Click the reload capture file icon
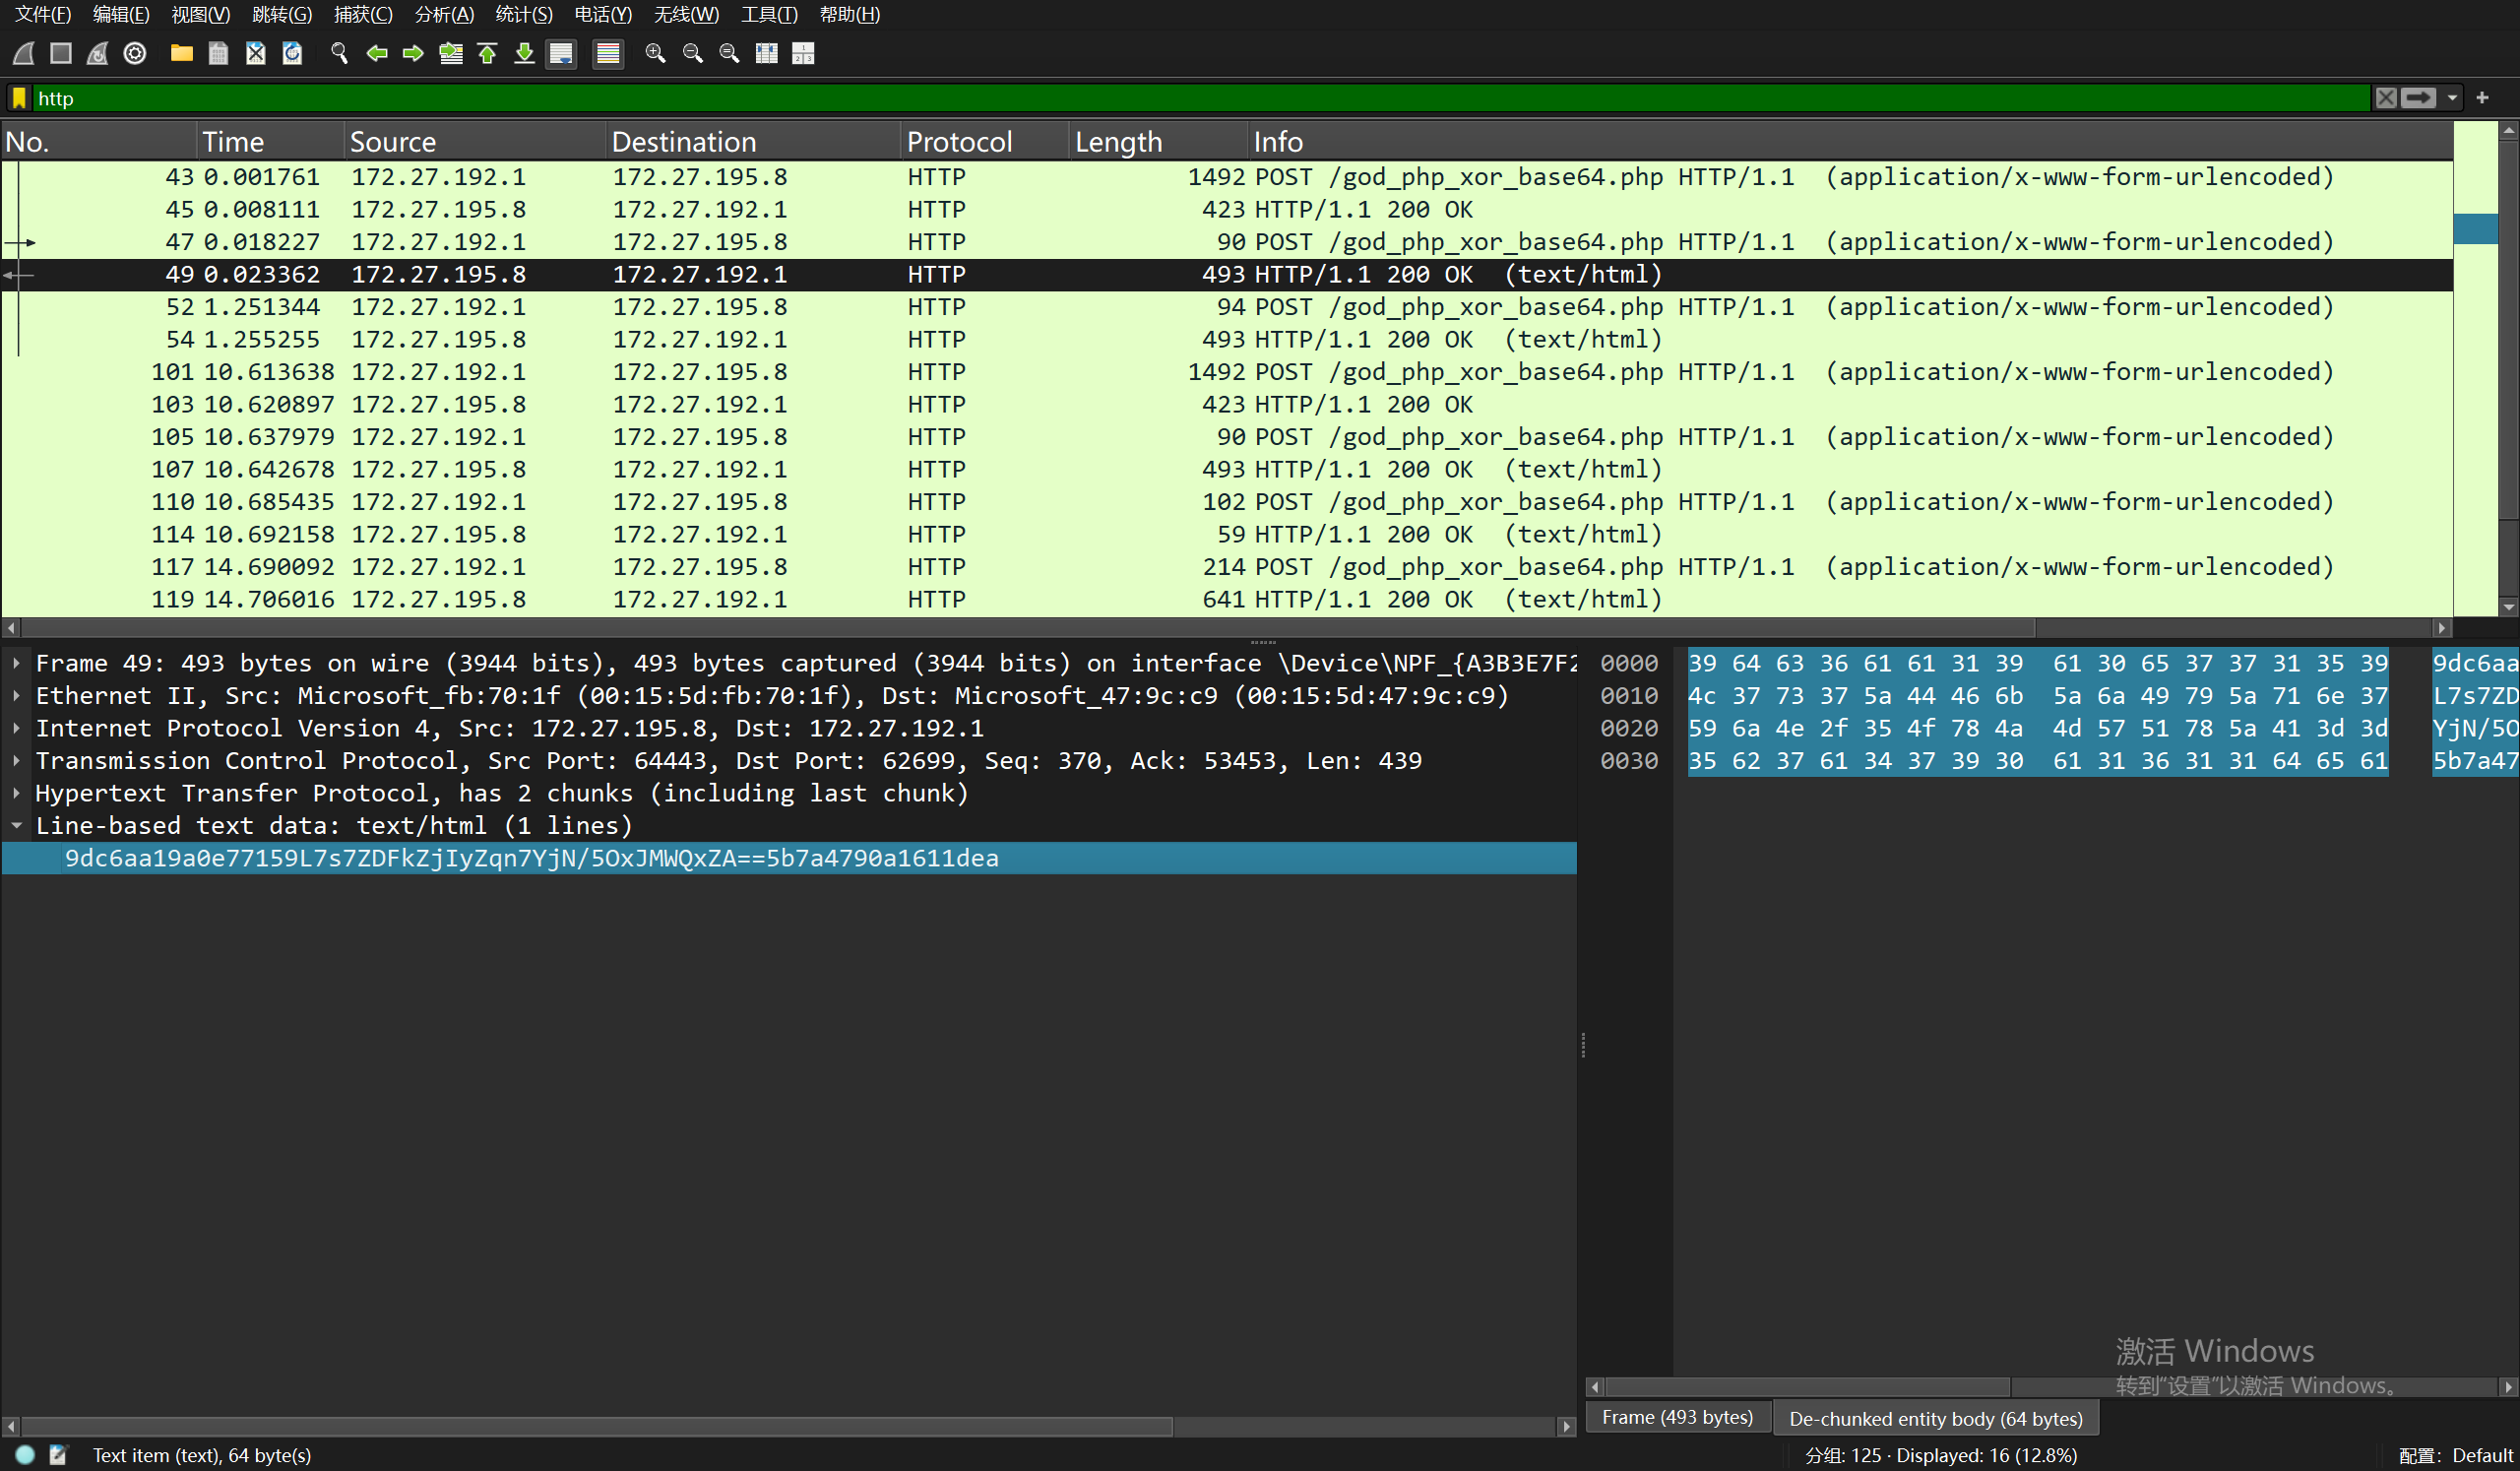 tap(292, 53)
